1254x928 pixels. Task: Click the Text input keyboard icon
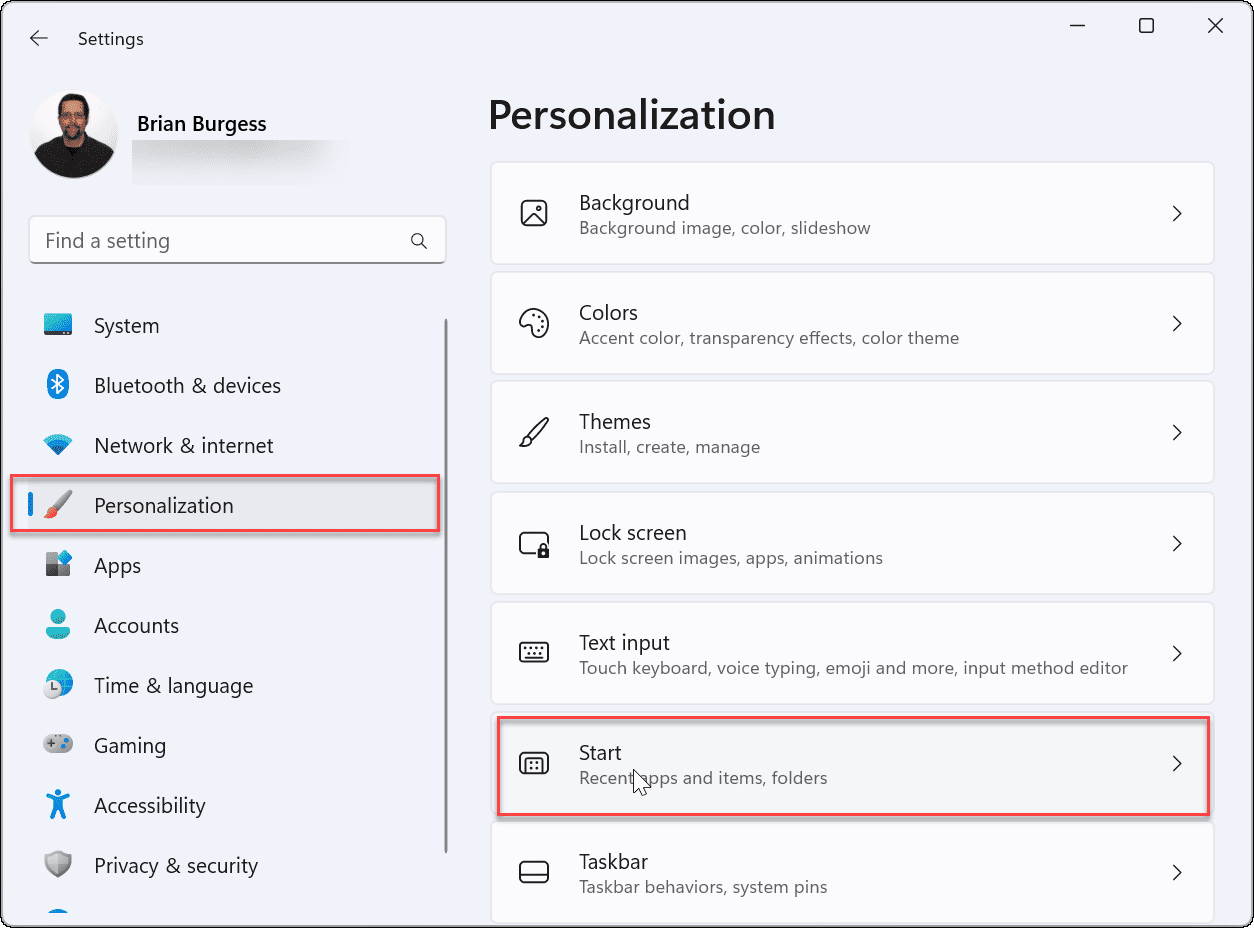534,653
